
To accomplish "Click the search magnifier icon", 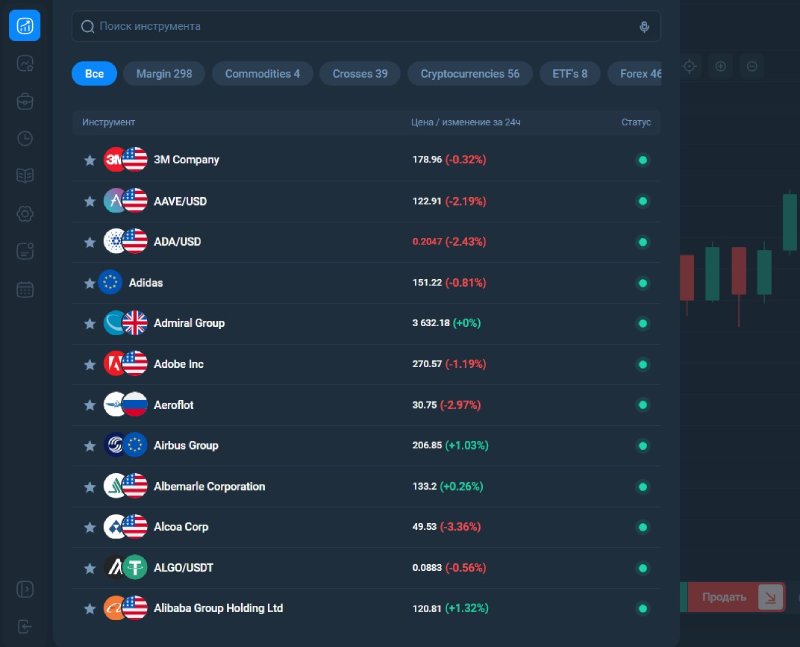I will pos(88,27).
